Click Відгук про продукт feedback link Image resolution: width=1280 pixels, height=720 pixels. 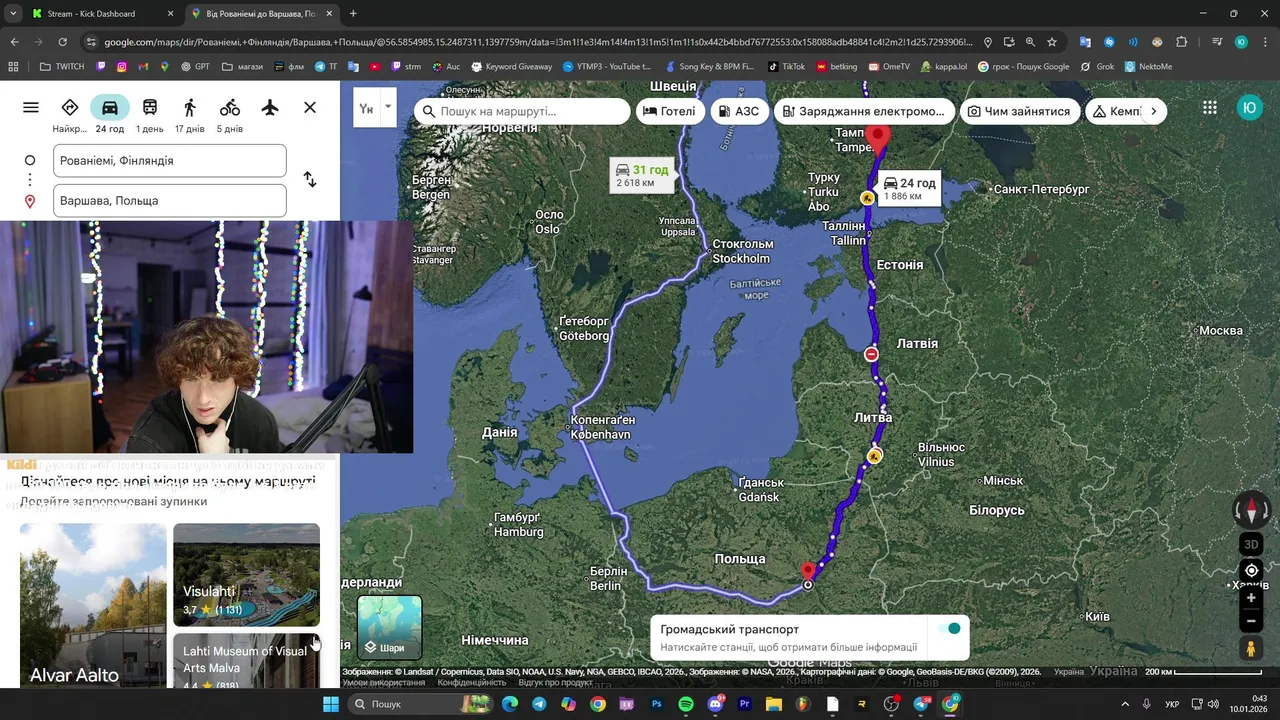pyautogui.click(x=555, y=683)
